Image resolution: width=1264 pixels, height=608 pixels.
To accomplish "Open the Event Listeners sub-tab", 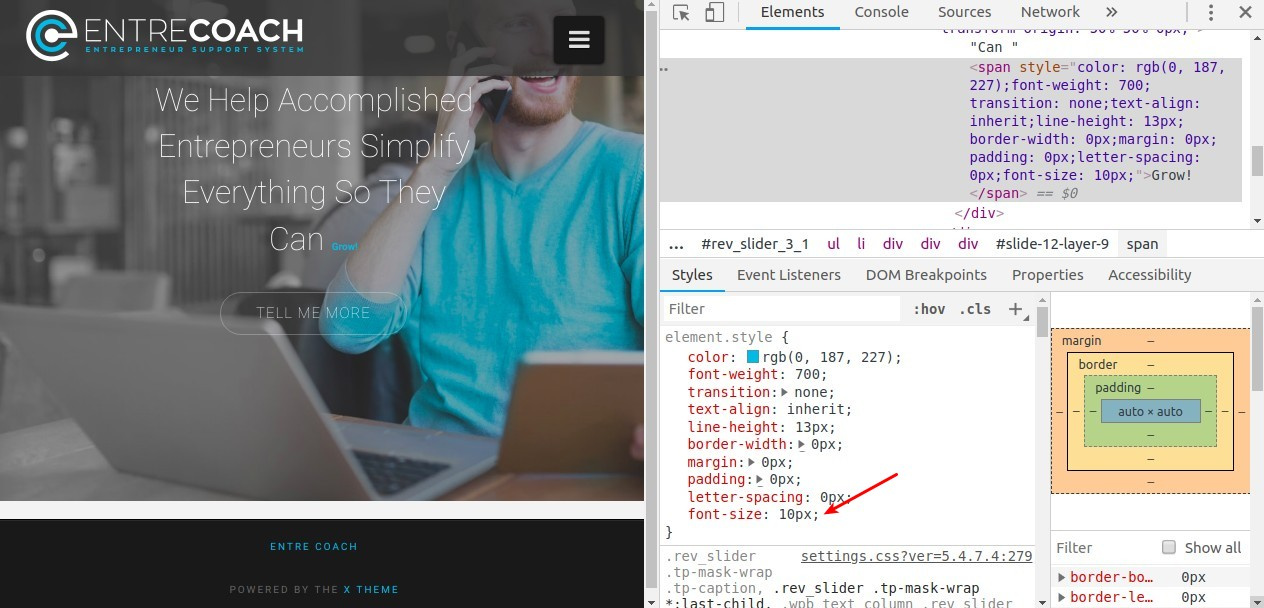I will click(789, 275).
